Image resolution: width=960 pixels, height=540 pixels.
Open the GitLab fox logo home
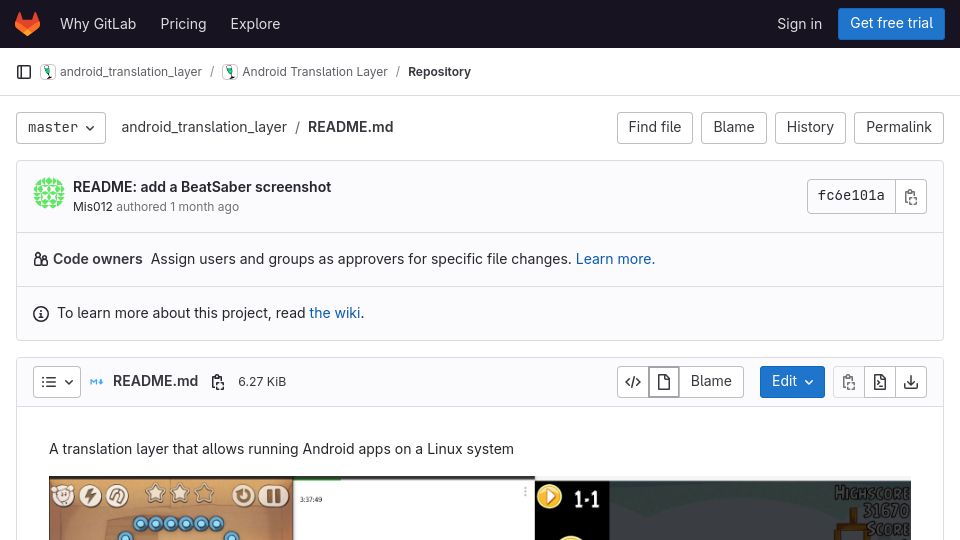28,24
